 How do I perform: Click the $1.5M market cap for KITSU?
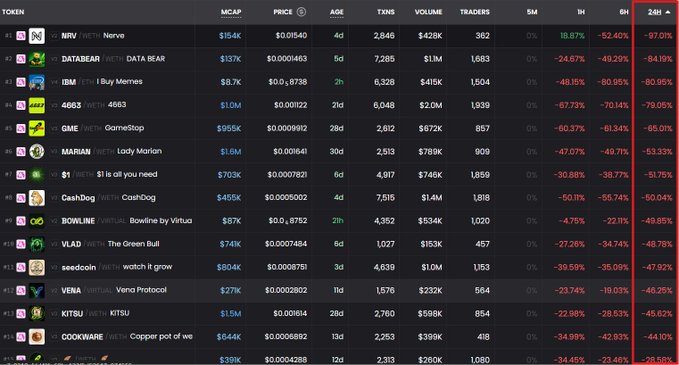pyautogui.click(x=230, y=314)
